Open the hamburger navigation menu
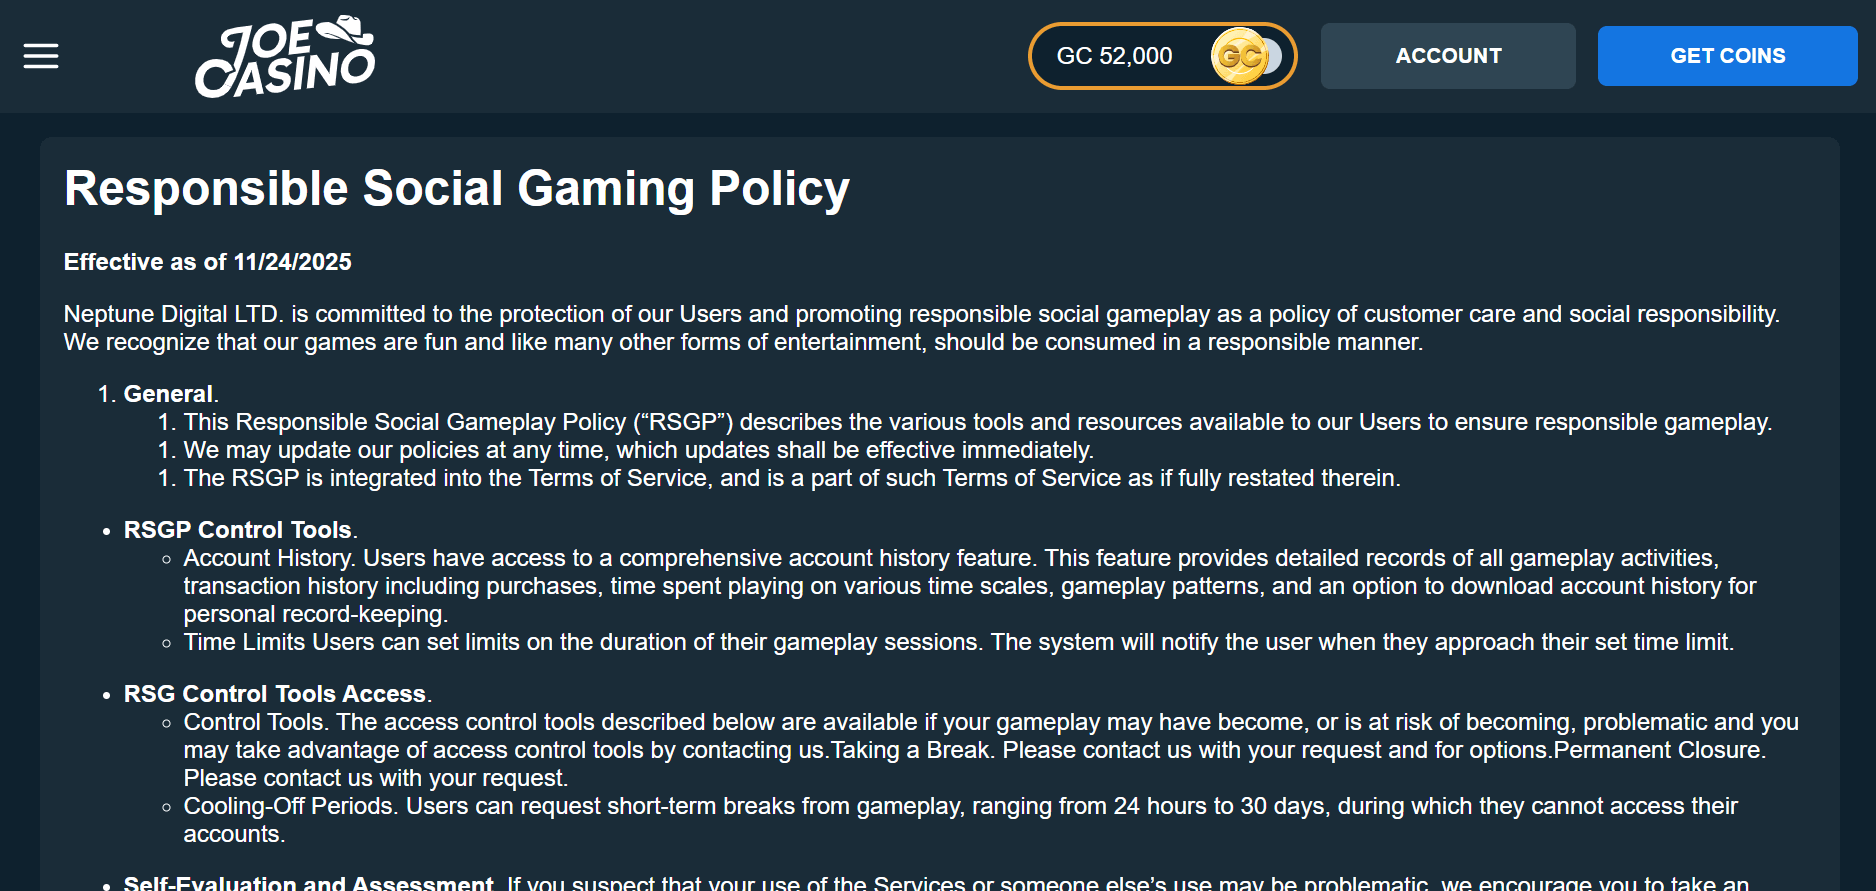1876x891 pixels. tap(41, 56)
